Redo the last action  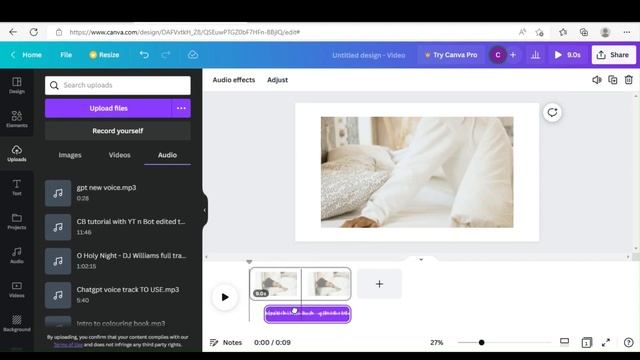(166, 55)
